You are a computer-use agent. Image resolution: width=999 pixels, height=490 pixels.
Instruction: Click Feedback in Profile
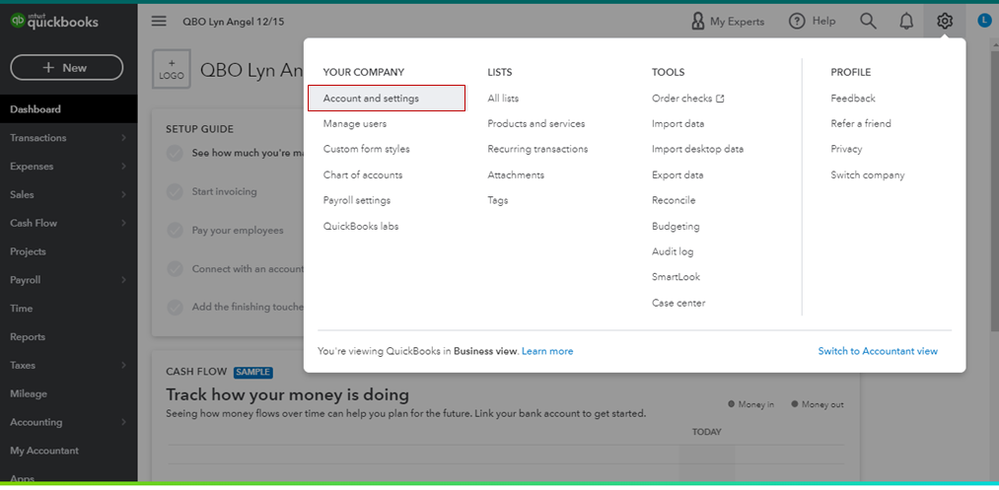pyautogui.click(x=852, y=98)
